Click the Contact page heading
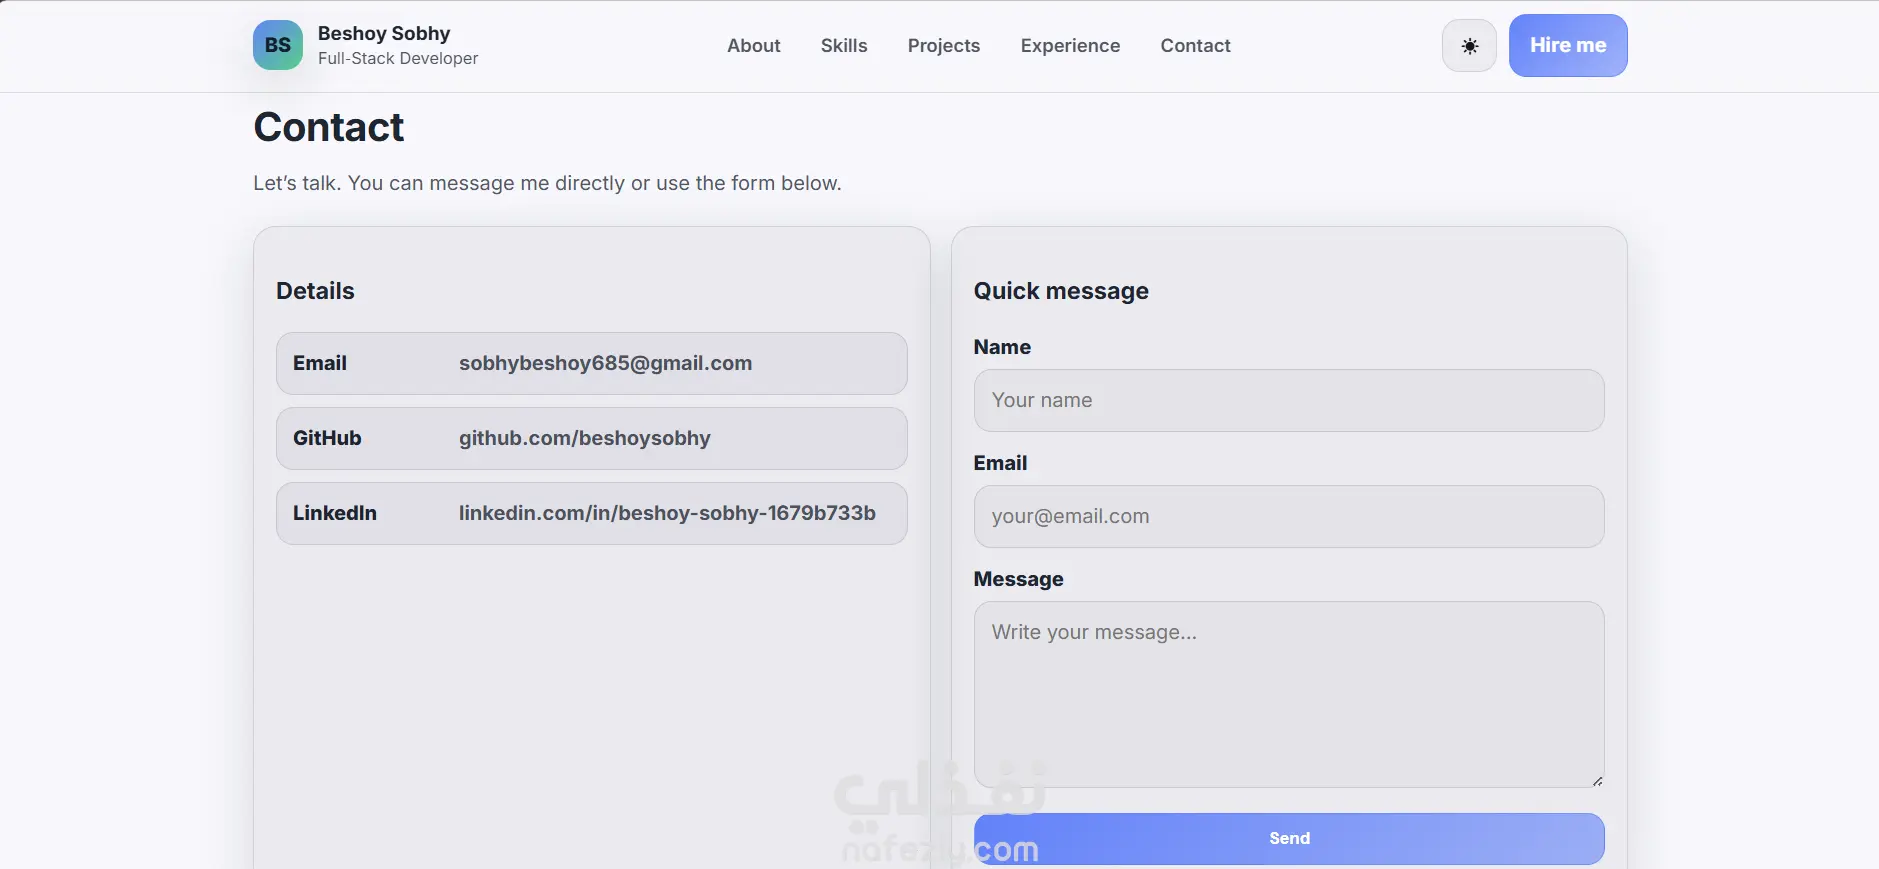Screen dimensions: 1879x869 pyautogui.click(x=329, y=127)
